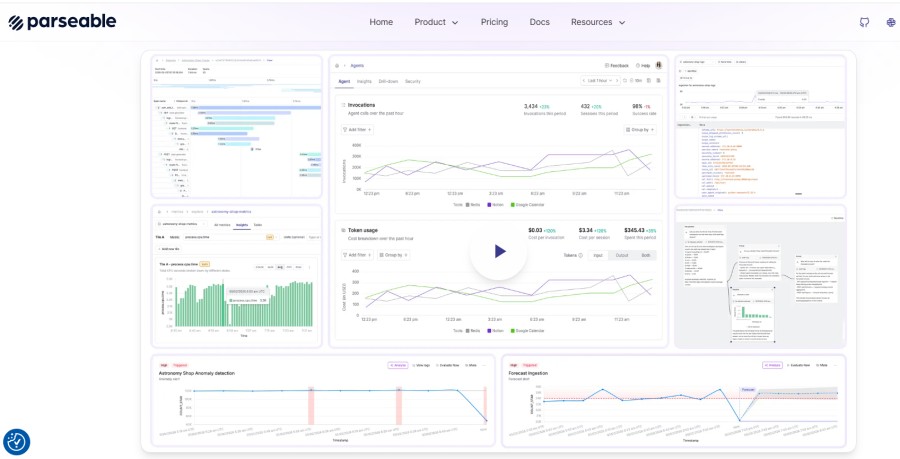Click the Redis grey legend in Invocations
900x459 pixels.
tap(472, 205)
